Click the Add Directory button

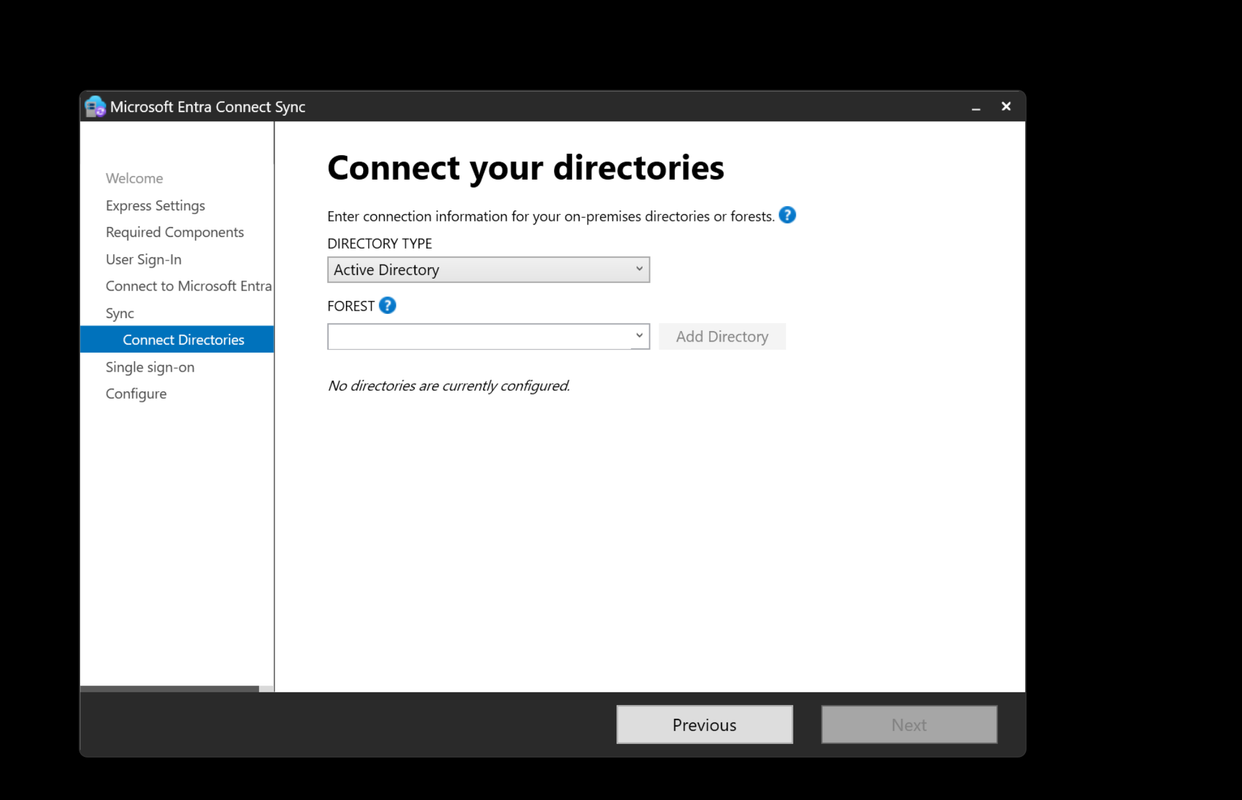click(722, 336)
